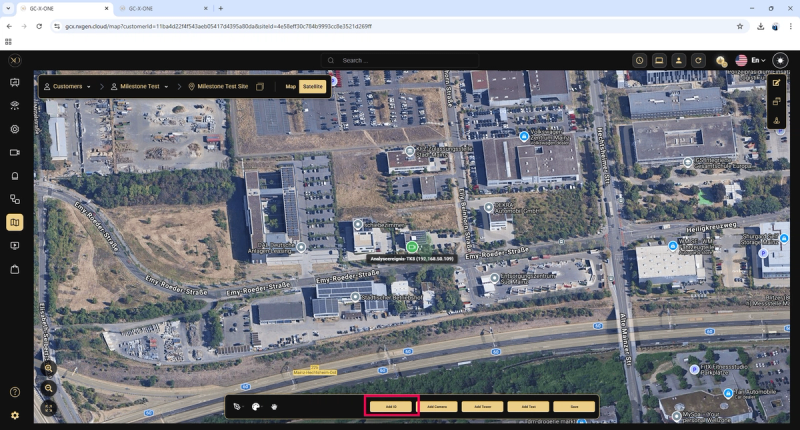This screenshot has height=430, width=800.
Task: Click the GC-X-ONE logo in sidebar
Action: coord(15,60)
